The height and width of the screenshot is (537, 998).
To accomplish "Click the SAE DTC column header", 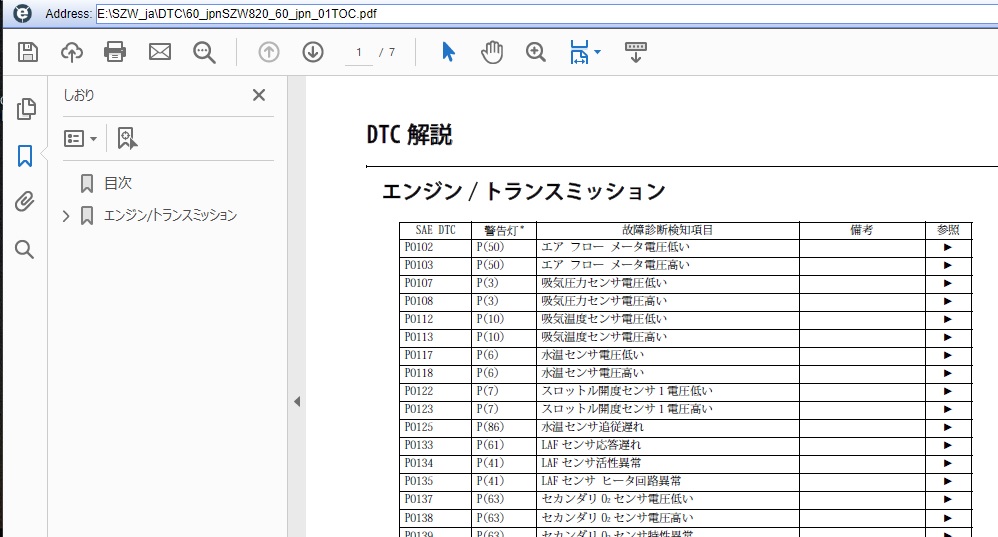I will point(435,230).
